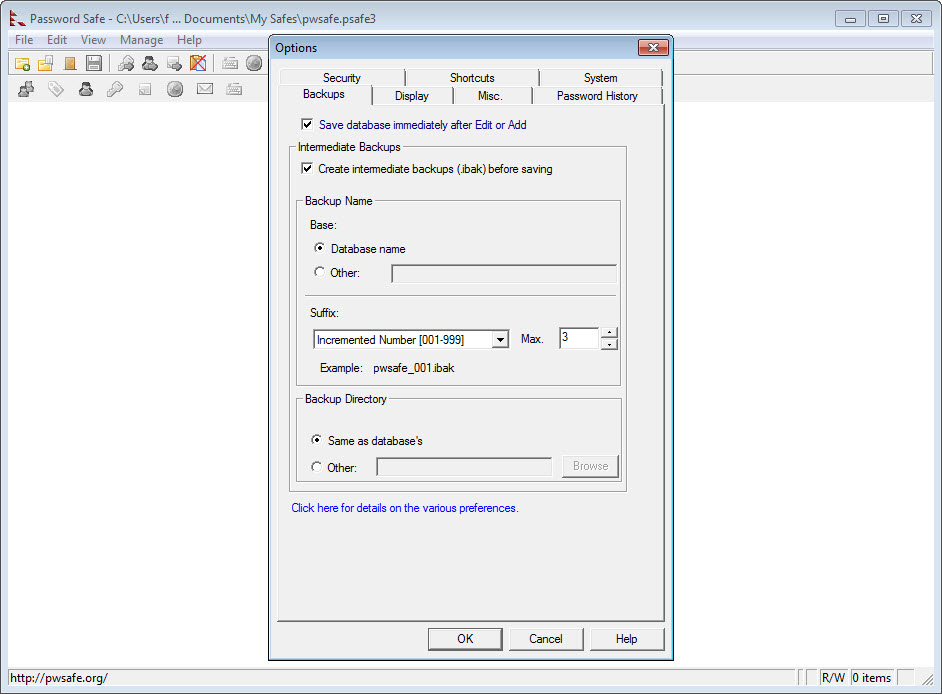This screenshot has height=694, width=942.
Task: Click the http://pwsafe.org/ status bar text
Action: (x=59, y=678)
